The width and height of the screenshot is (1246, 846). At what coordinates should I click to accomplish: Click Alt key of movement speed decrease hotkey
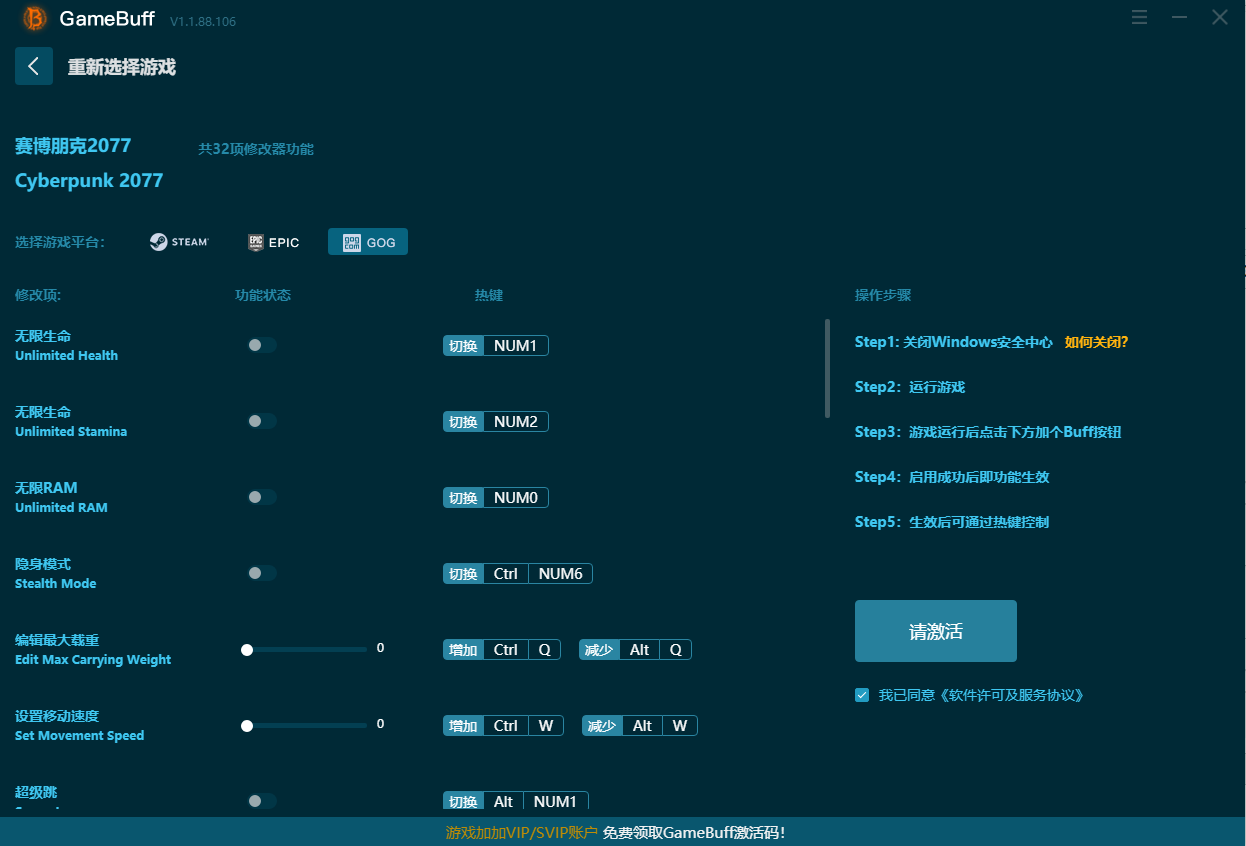[643, 726]
